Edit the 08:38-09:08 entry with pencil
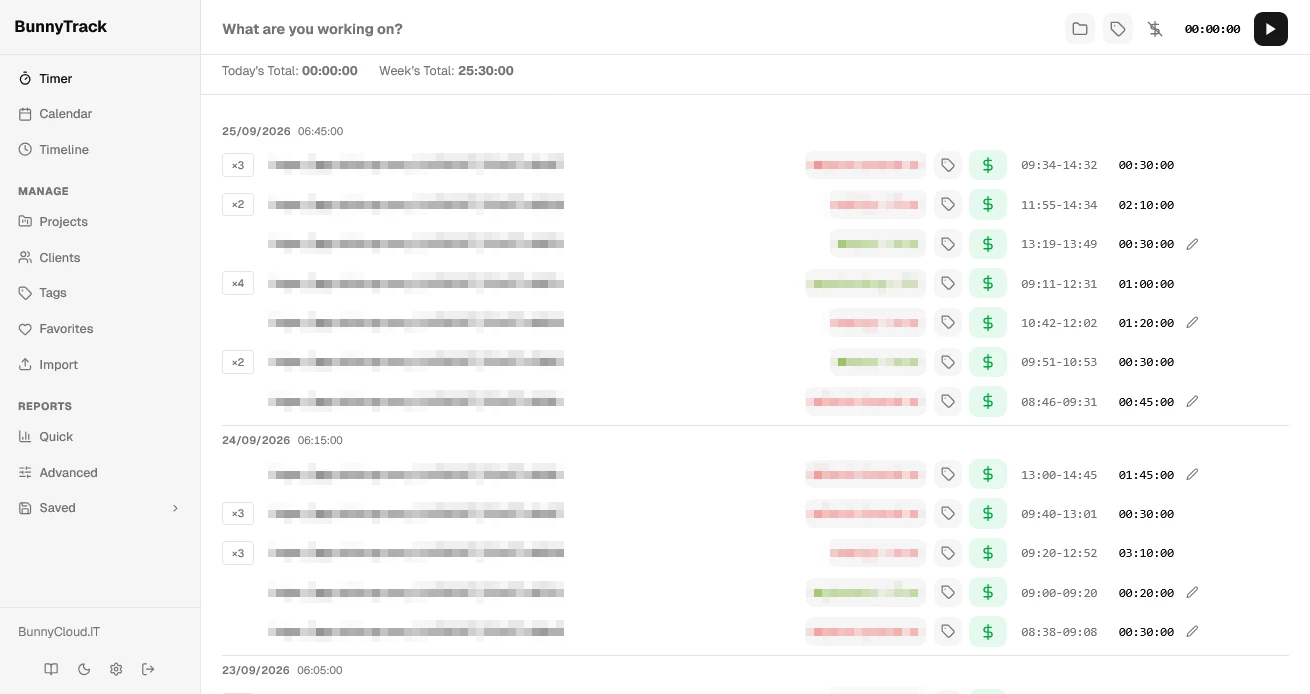 click(x=1192, y=632)
